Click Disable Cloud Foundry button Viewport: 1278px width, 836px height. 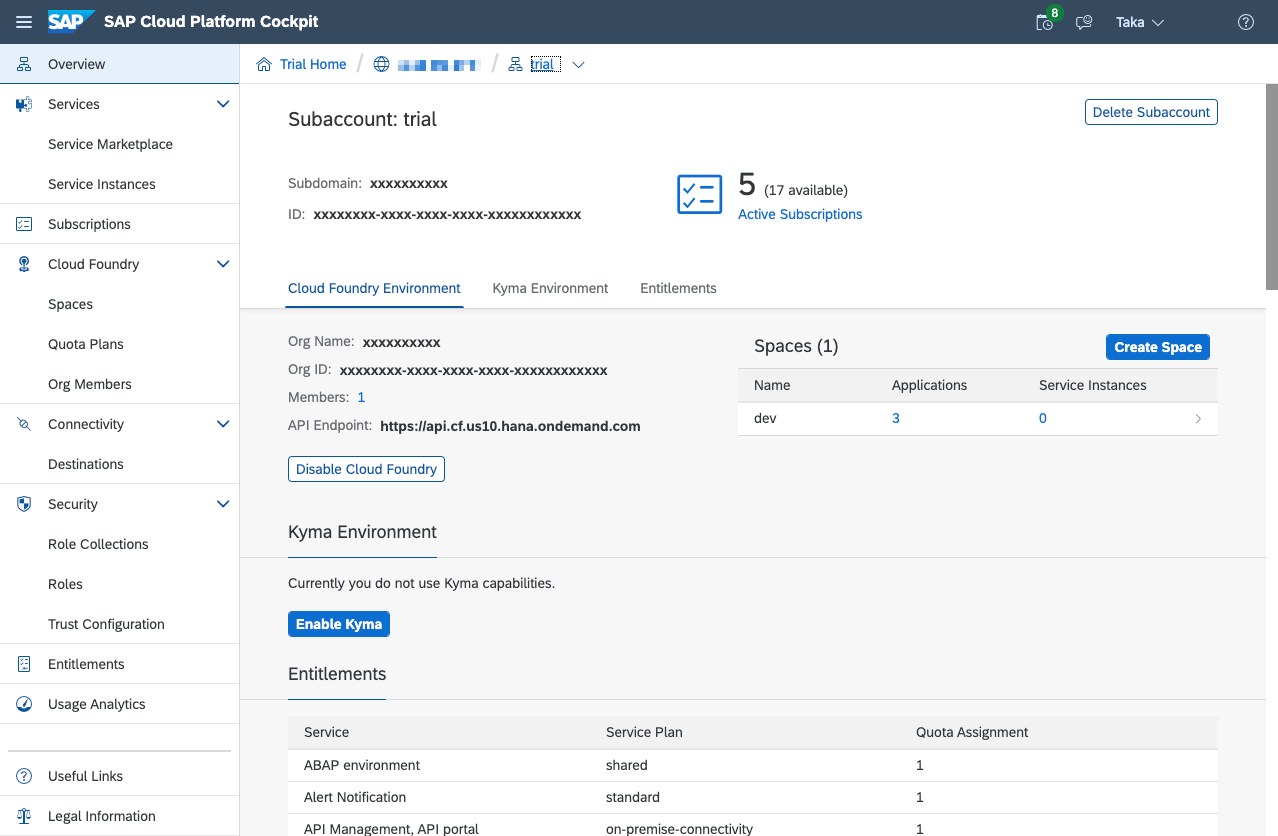[366, 469]
